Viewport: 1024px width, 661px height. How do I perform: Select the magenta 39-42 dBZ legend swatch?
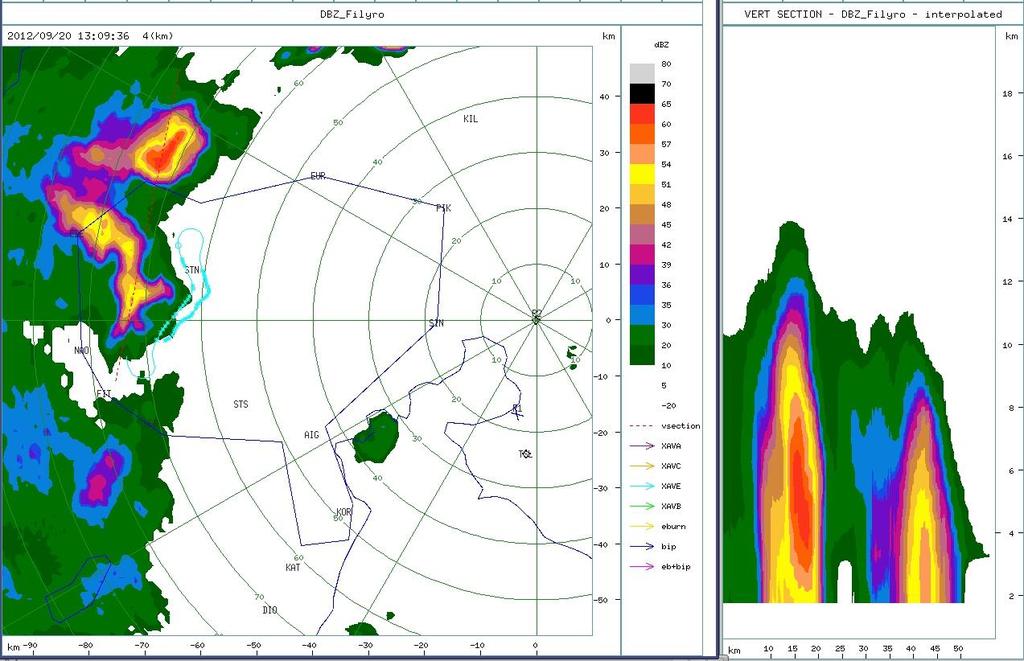(x=642, y=255)
